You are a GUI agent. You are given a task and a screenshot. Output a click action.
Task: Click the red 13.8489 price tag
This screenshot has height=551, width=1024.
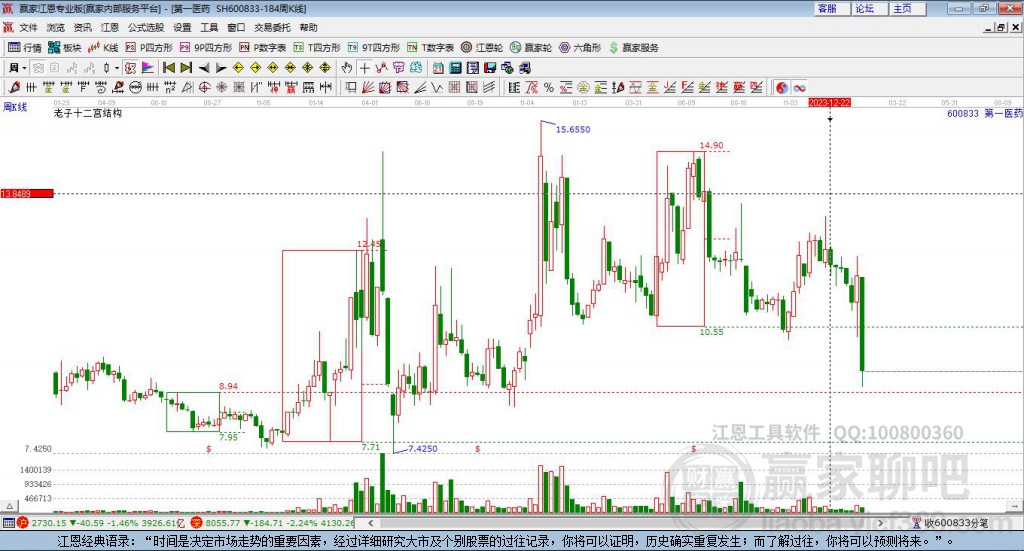27,194
